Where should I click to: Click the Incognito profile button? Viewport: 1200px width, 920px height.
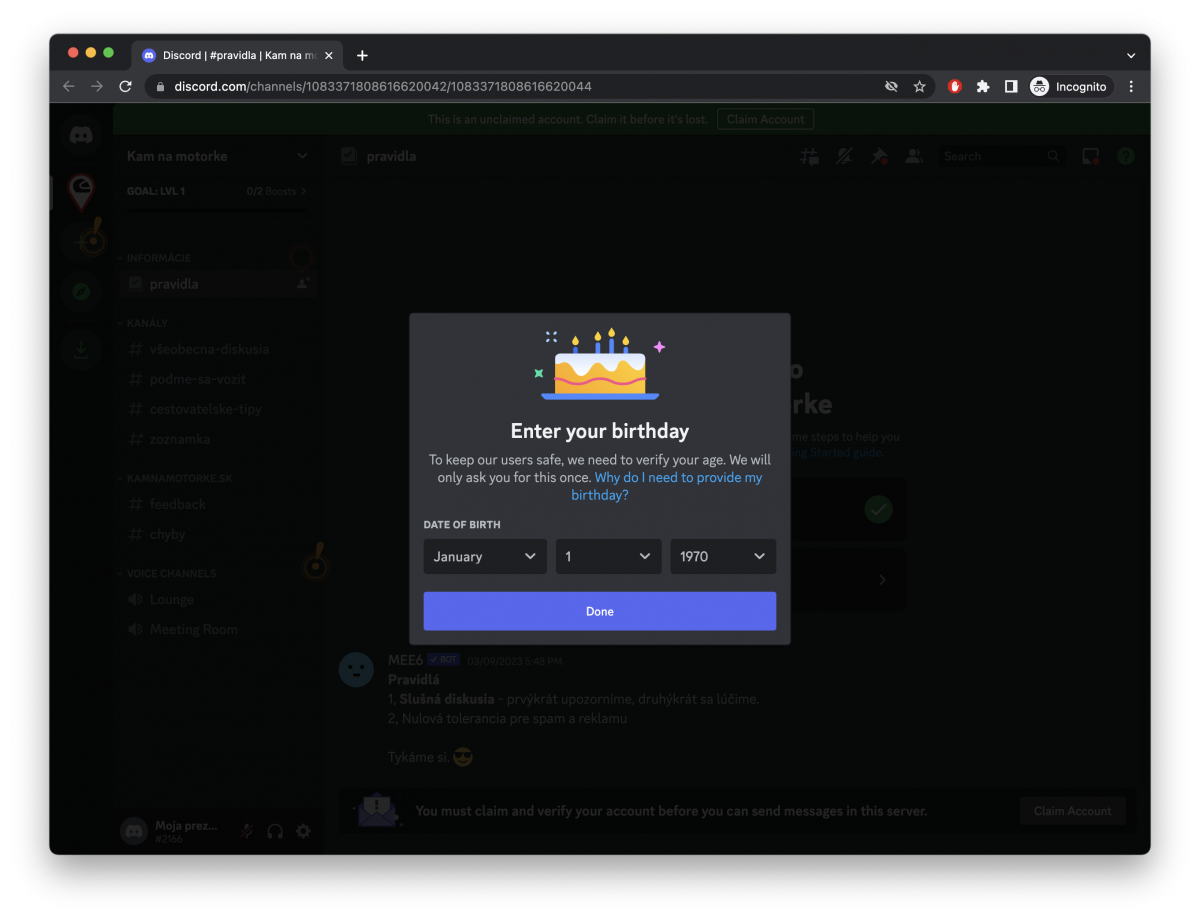pos(1070,87)
